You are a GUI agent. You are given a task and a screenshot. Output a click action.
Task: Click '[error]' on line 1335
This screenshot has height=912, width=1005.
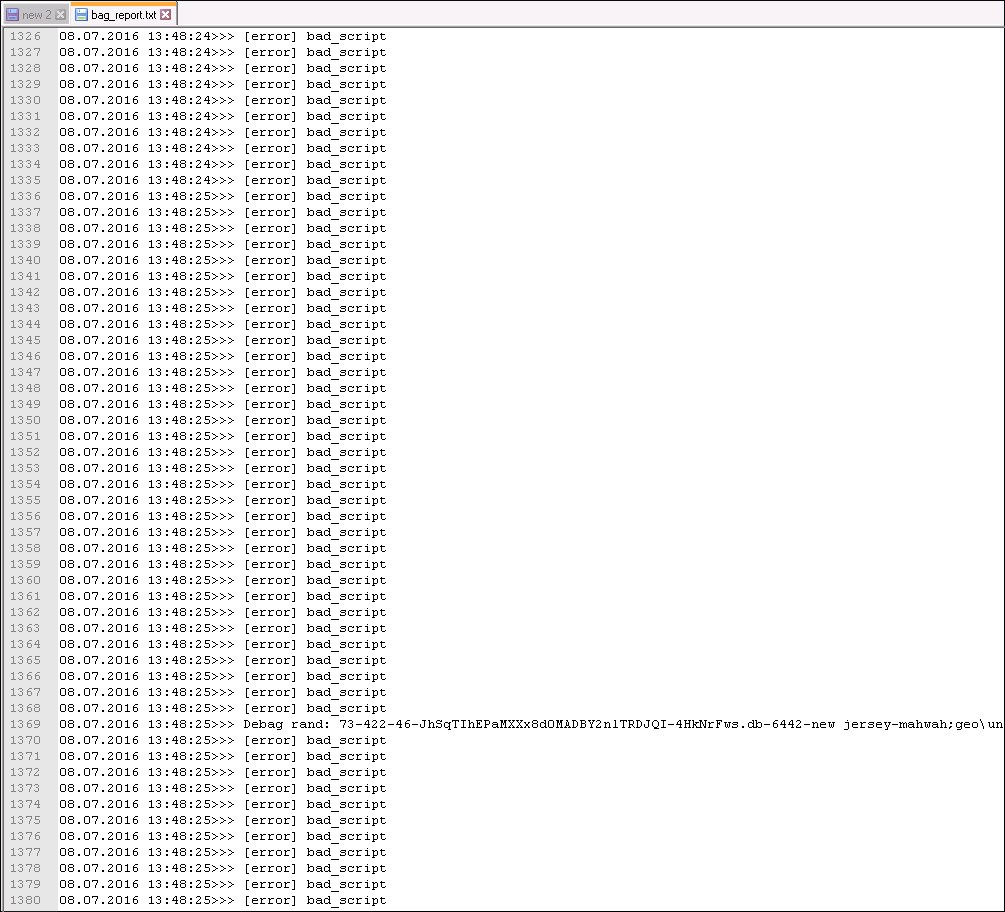point(270,181)
